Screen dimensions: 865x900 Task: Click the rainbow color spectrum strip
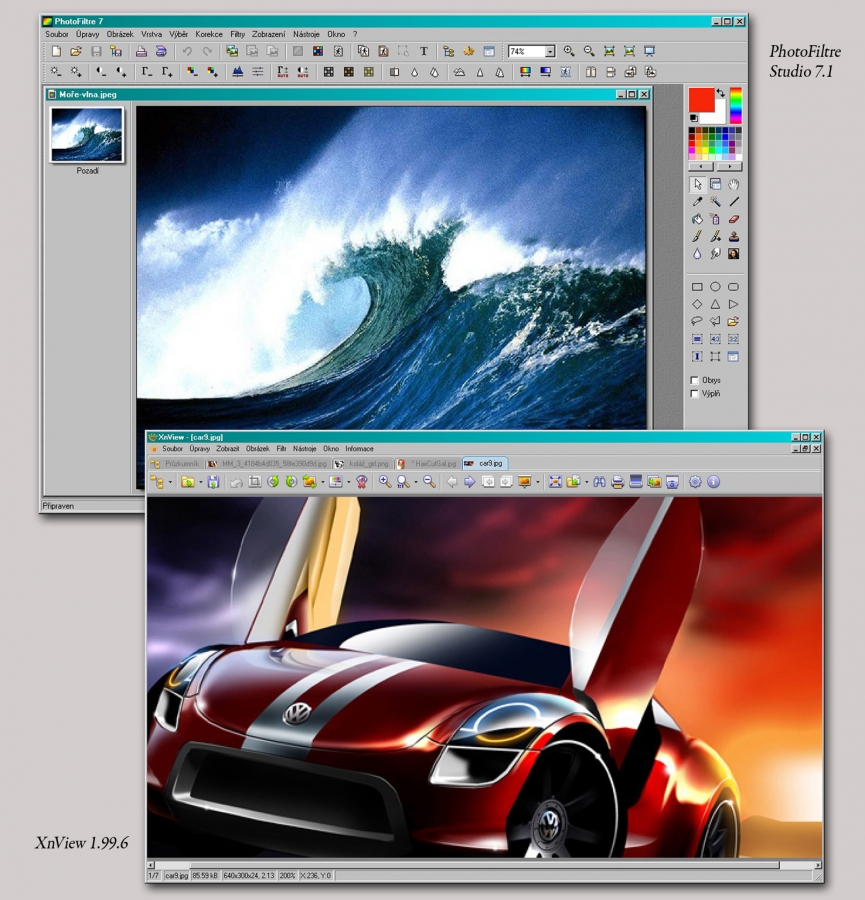point(736,106)
